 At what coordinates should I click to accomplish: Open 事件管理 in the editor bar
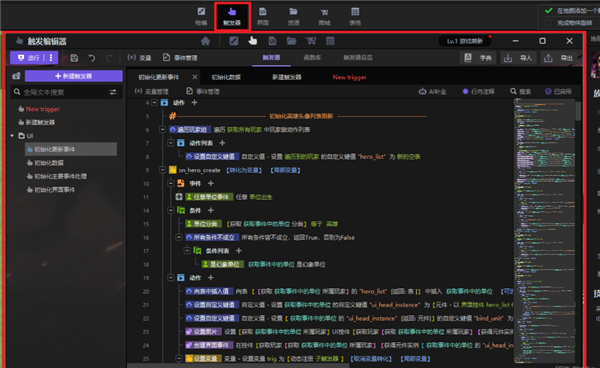[203, 91]
